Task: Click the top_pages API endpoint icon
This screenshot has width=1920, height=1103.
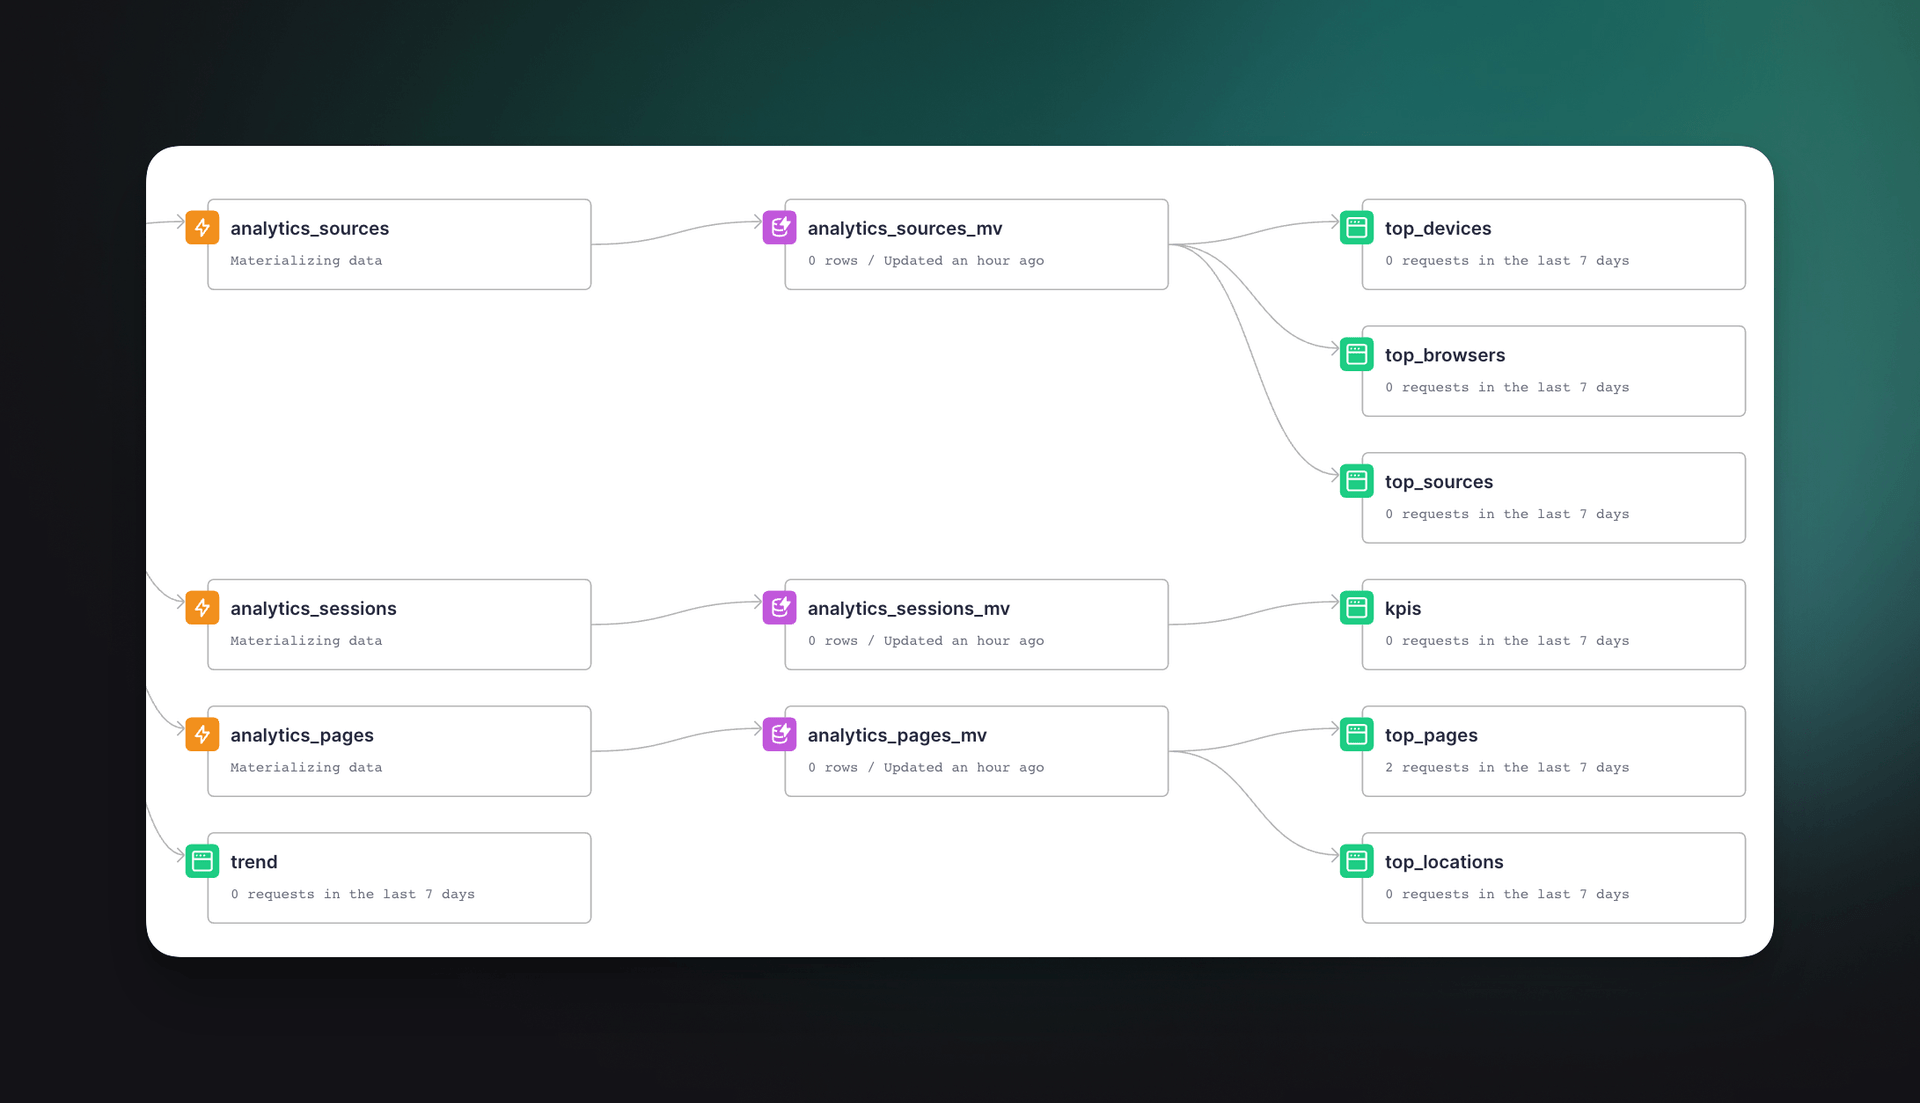Action: (x=1356, y=735)
